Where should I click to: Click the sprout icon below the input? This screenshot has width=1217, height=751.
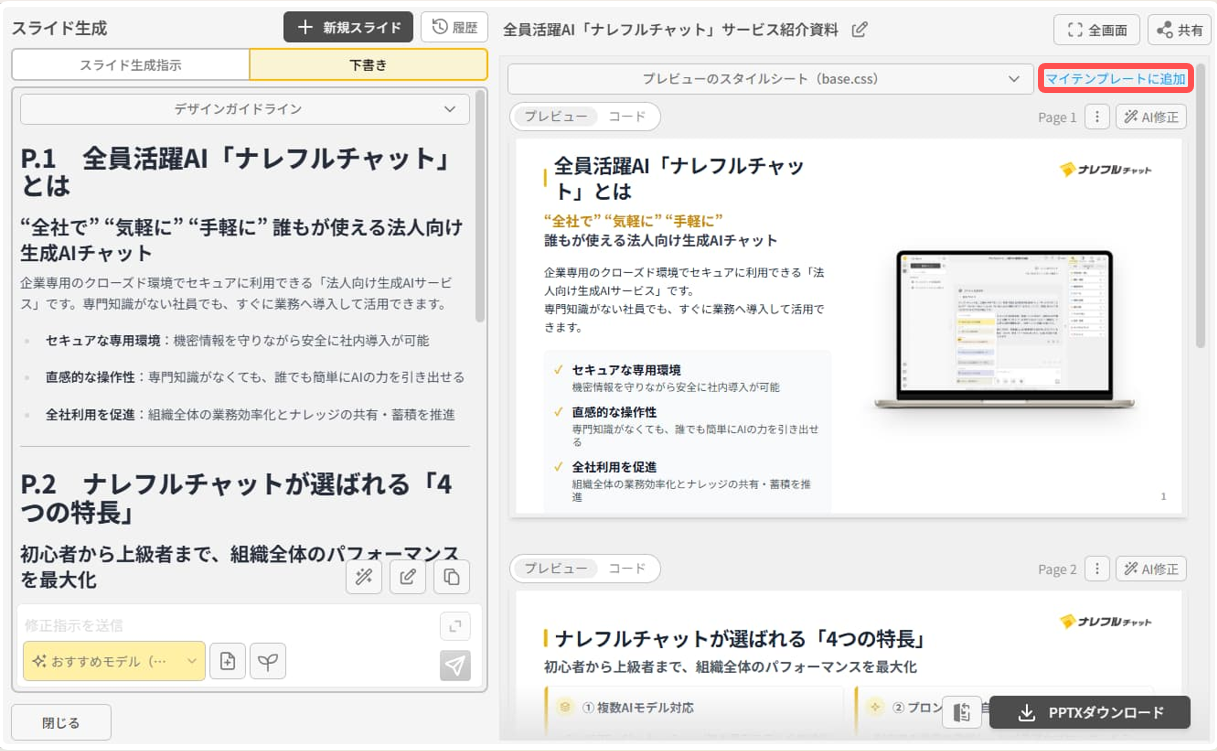coord(268,661)
